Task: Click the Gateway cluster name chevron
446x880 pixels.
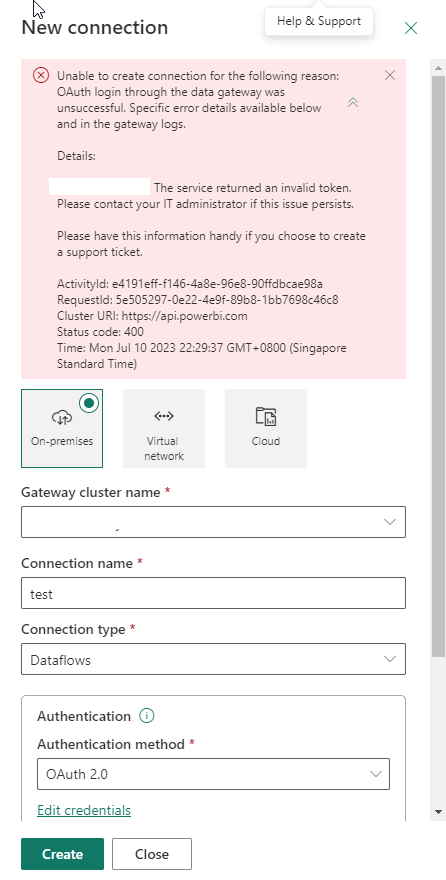Action: (x=390, y=522)
